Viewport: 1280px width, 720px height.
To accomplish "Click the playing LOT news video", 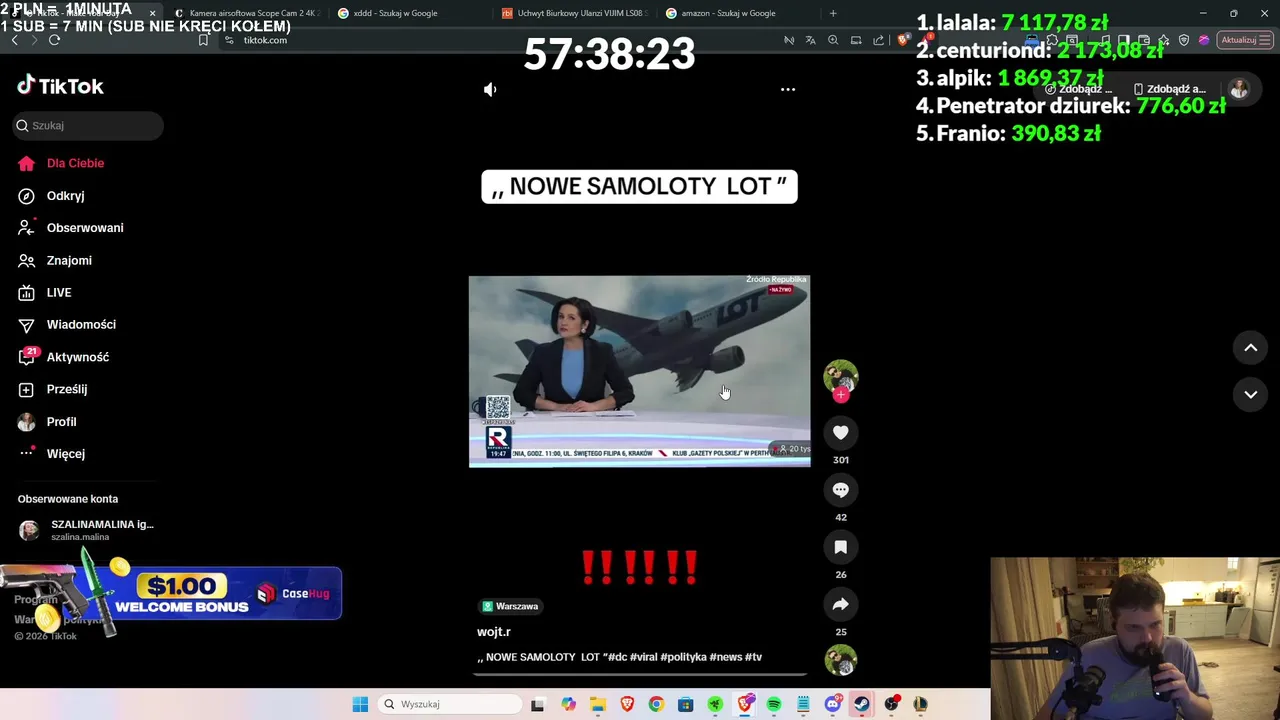I will [639, 371].
